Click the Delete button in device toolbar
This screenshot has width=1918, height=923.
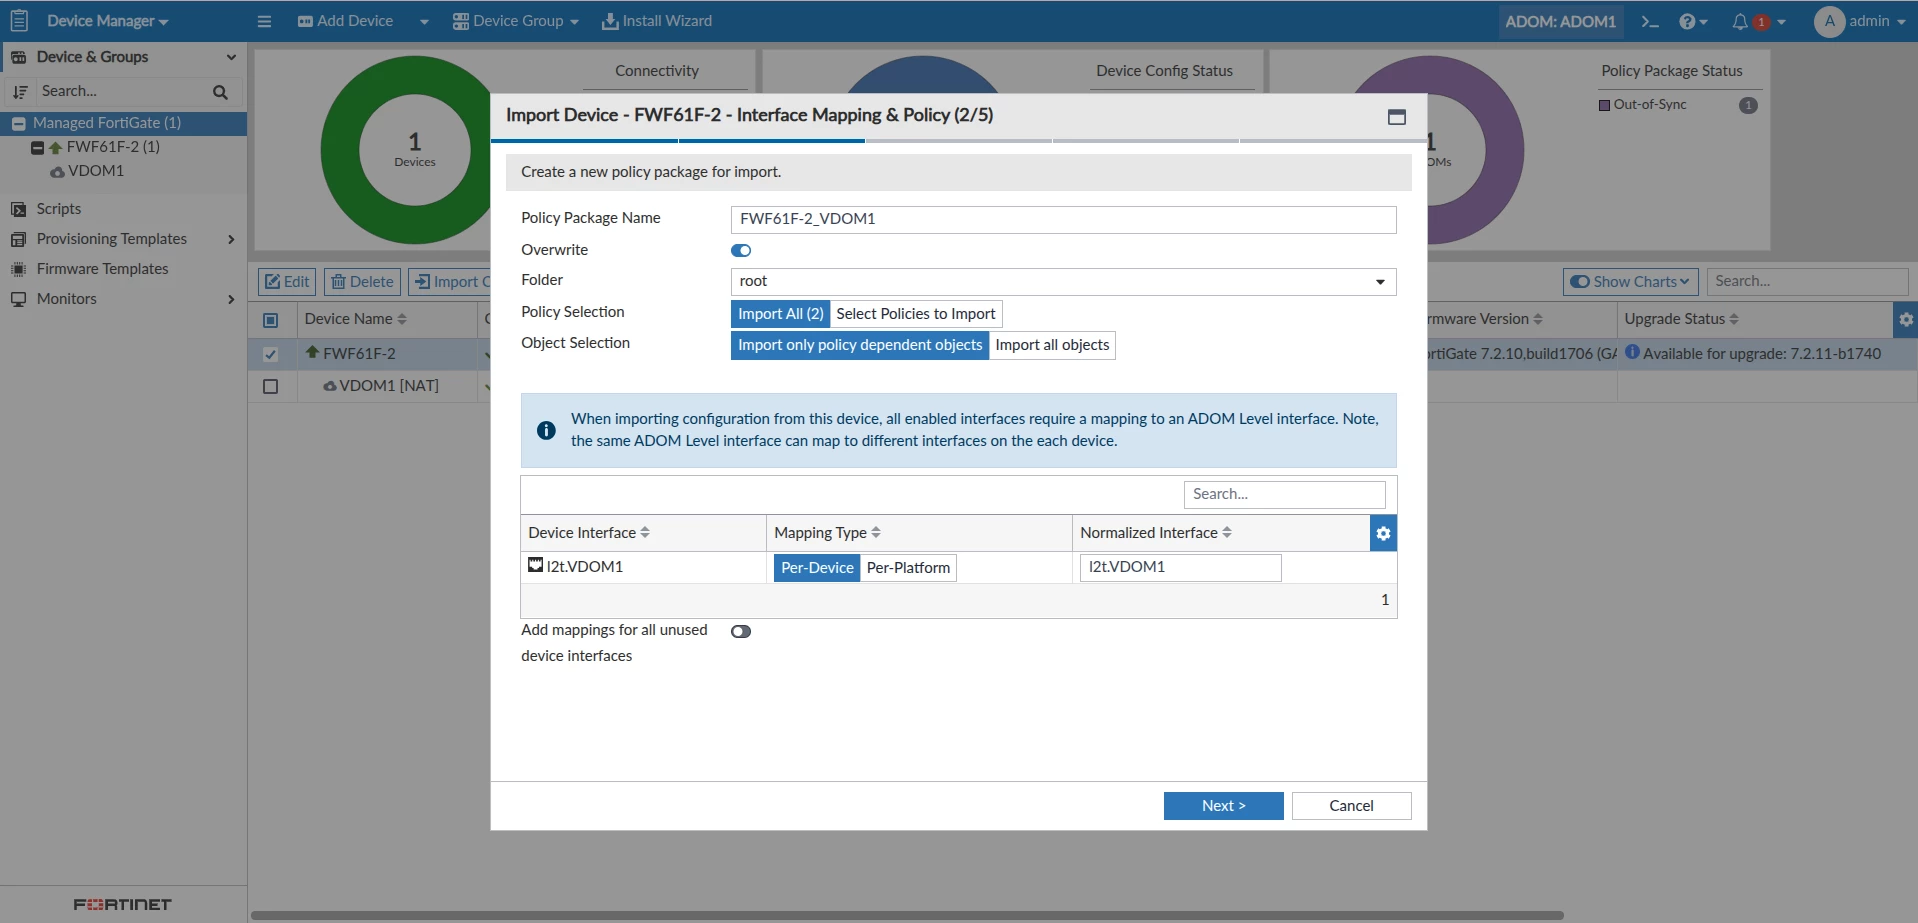362,282
